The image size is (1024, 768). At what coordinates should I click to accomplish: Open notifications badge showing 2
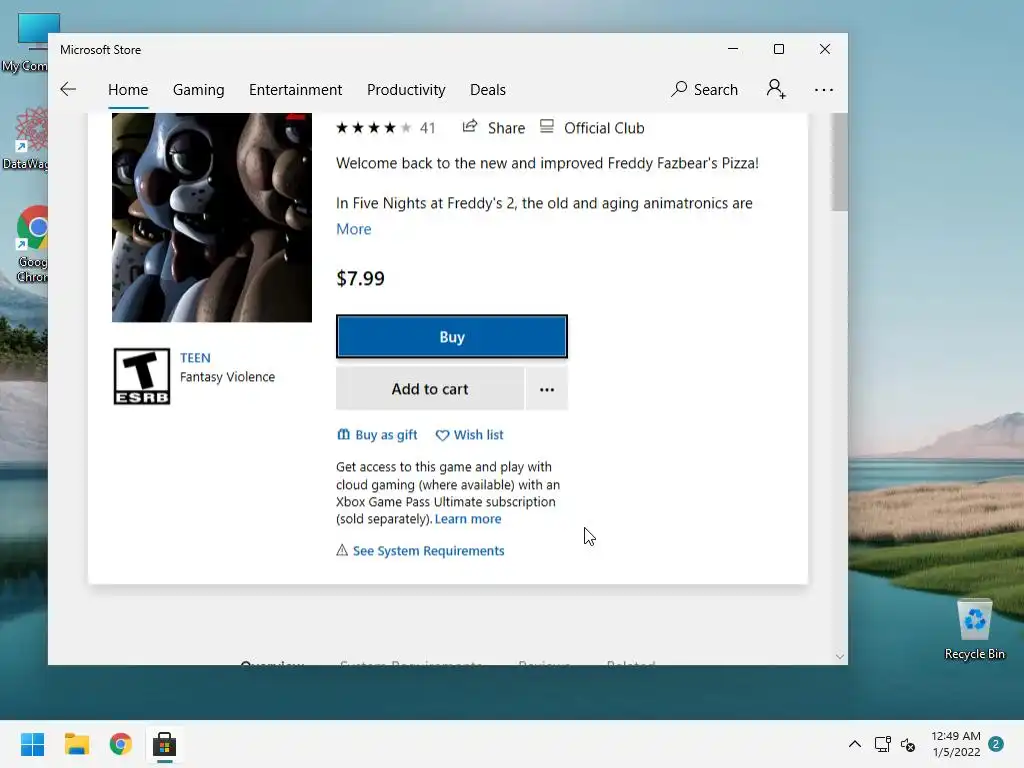[x=996, y=744]
